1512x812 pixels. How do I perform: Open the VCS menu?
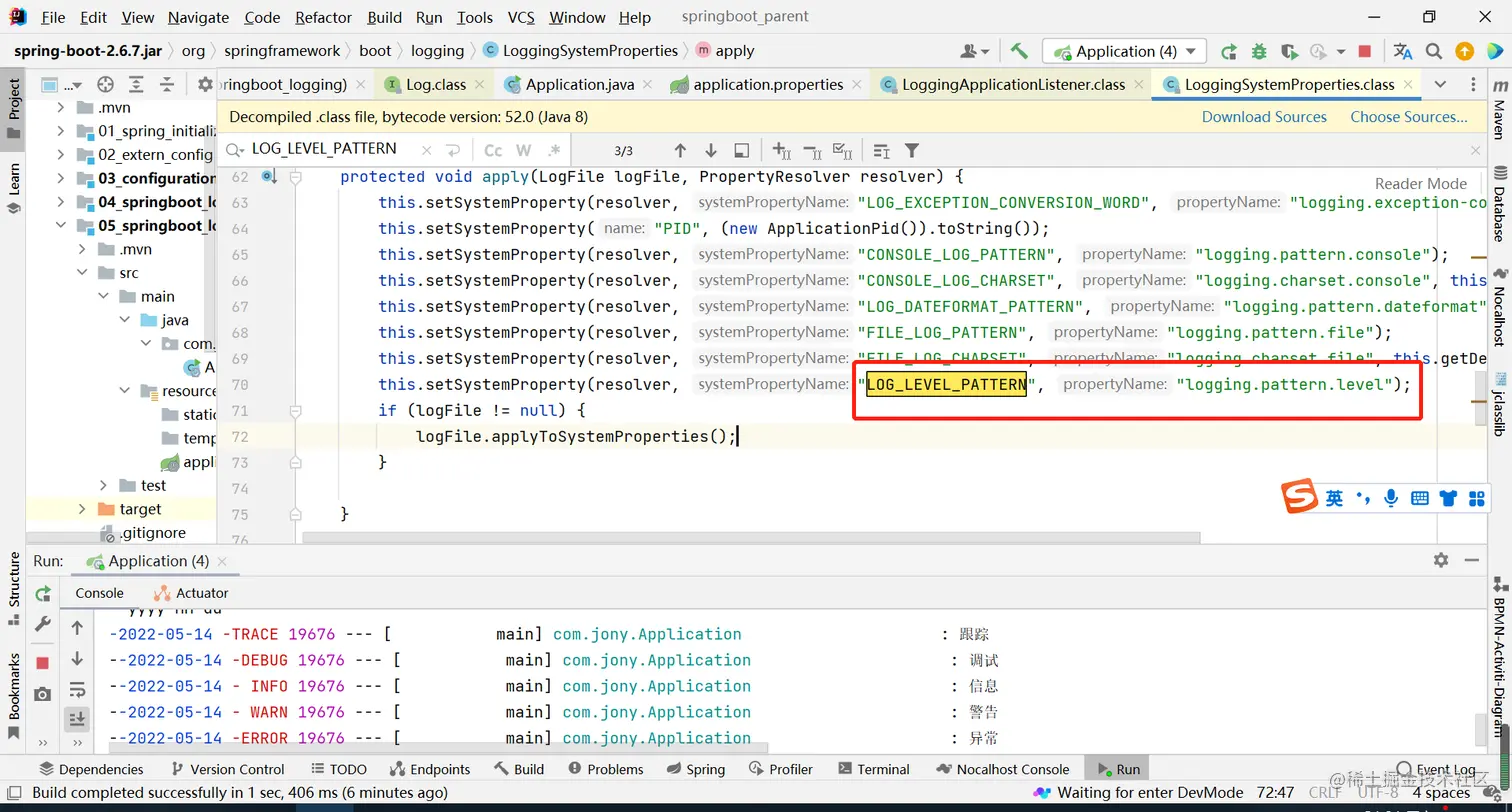521,17
